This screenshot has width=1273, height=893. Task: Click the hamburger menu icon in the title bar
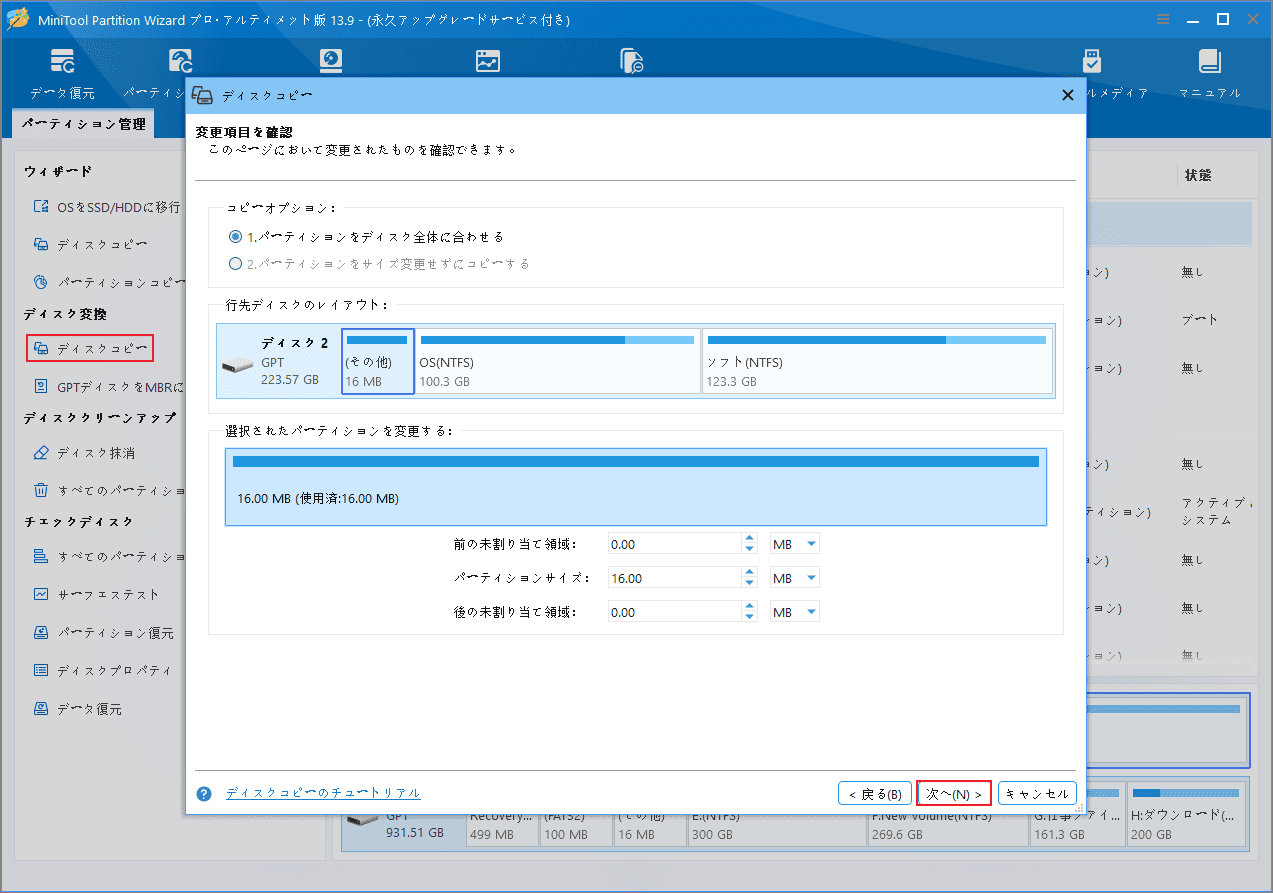coord(1163,19)
